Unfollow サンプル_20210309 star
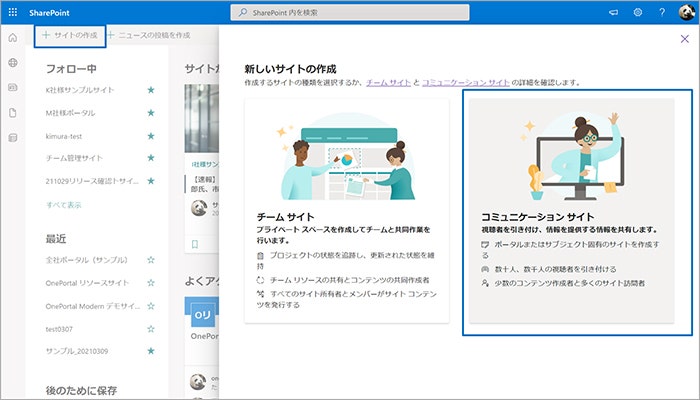700x400 pixels. [x=151, y=351]
